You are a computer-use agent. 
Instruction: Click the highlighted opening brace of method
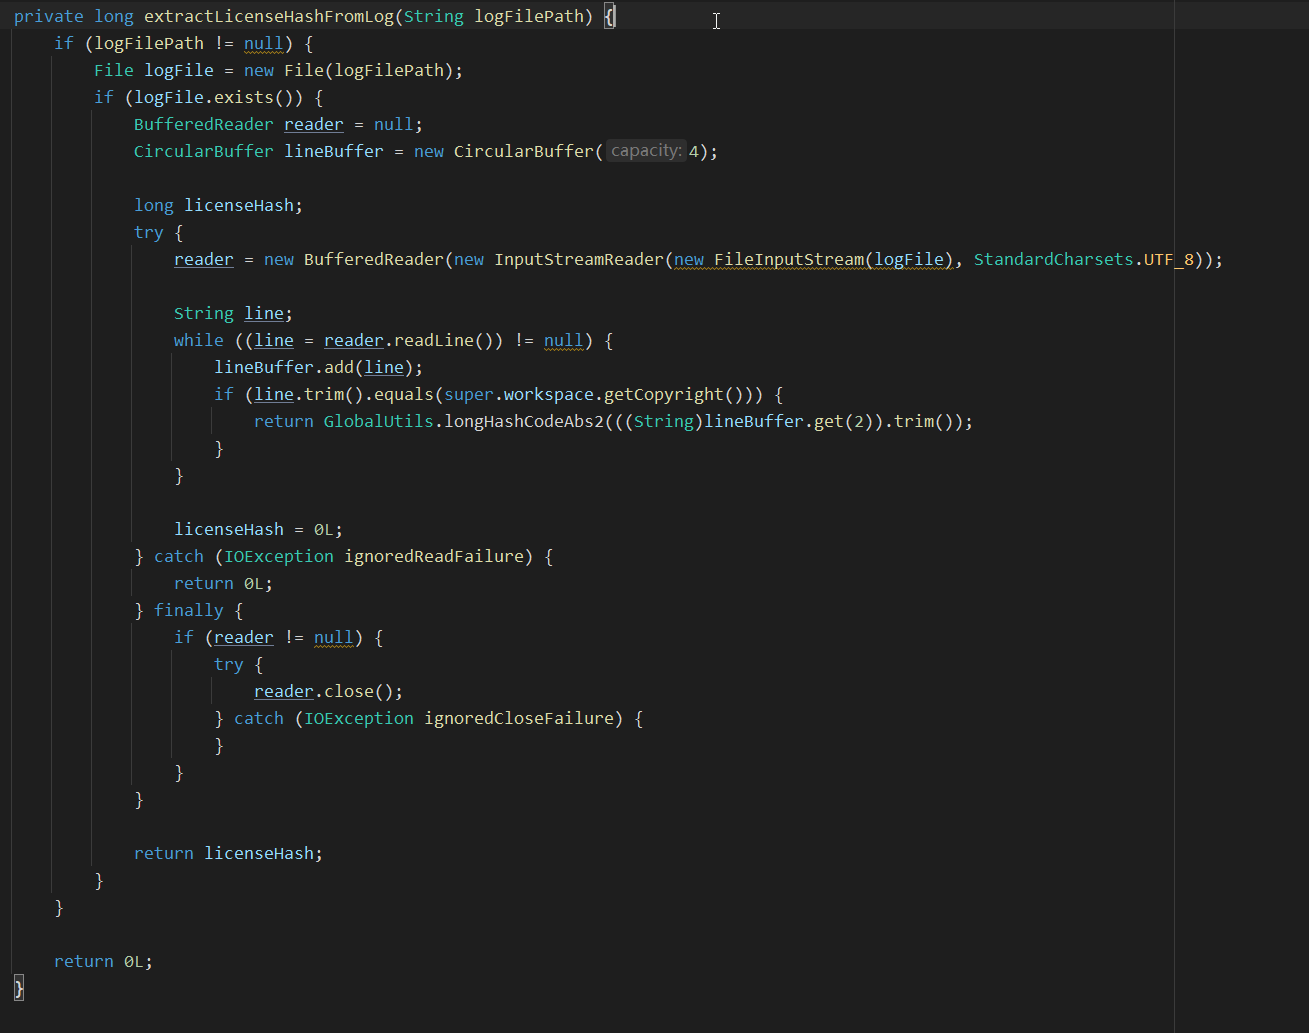tap(610, 16)
